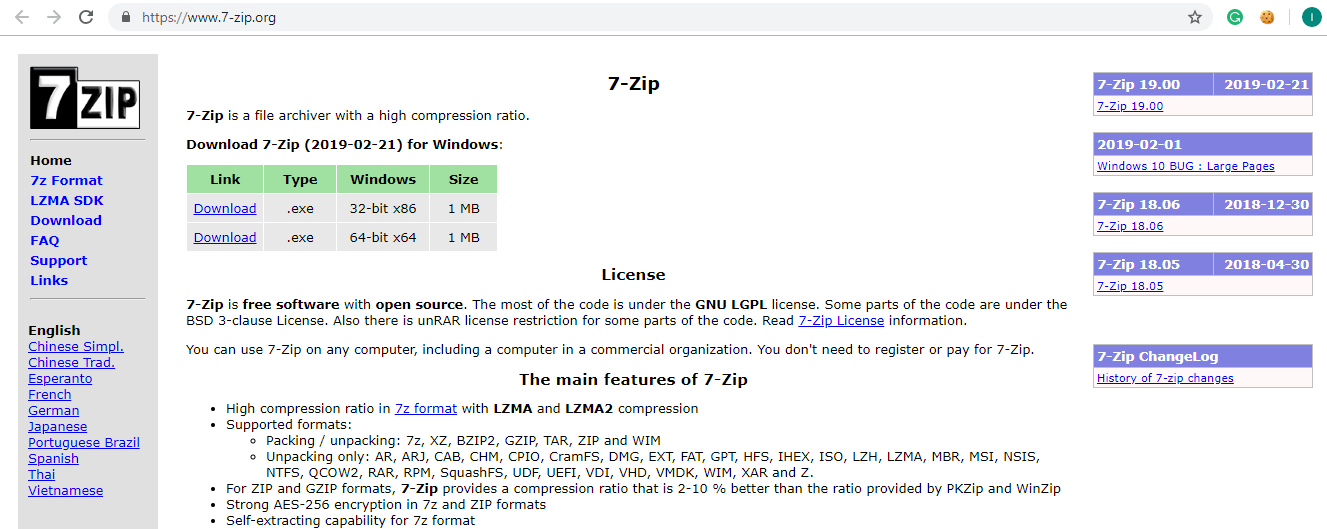Click the browser forward arrow
Screen dimensions: 1327x529
(54, 17)
